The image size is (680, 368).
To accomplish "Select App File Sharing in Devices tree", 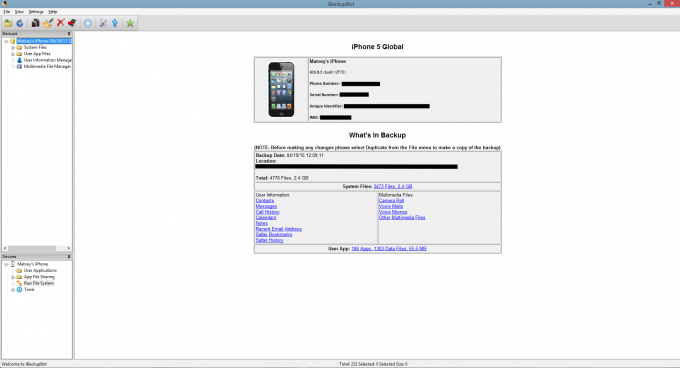I will point(39,277).
